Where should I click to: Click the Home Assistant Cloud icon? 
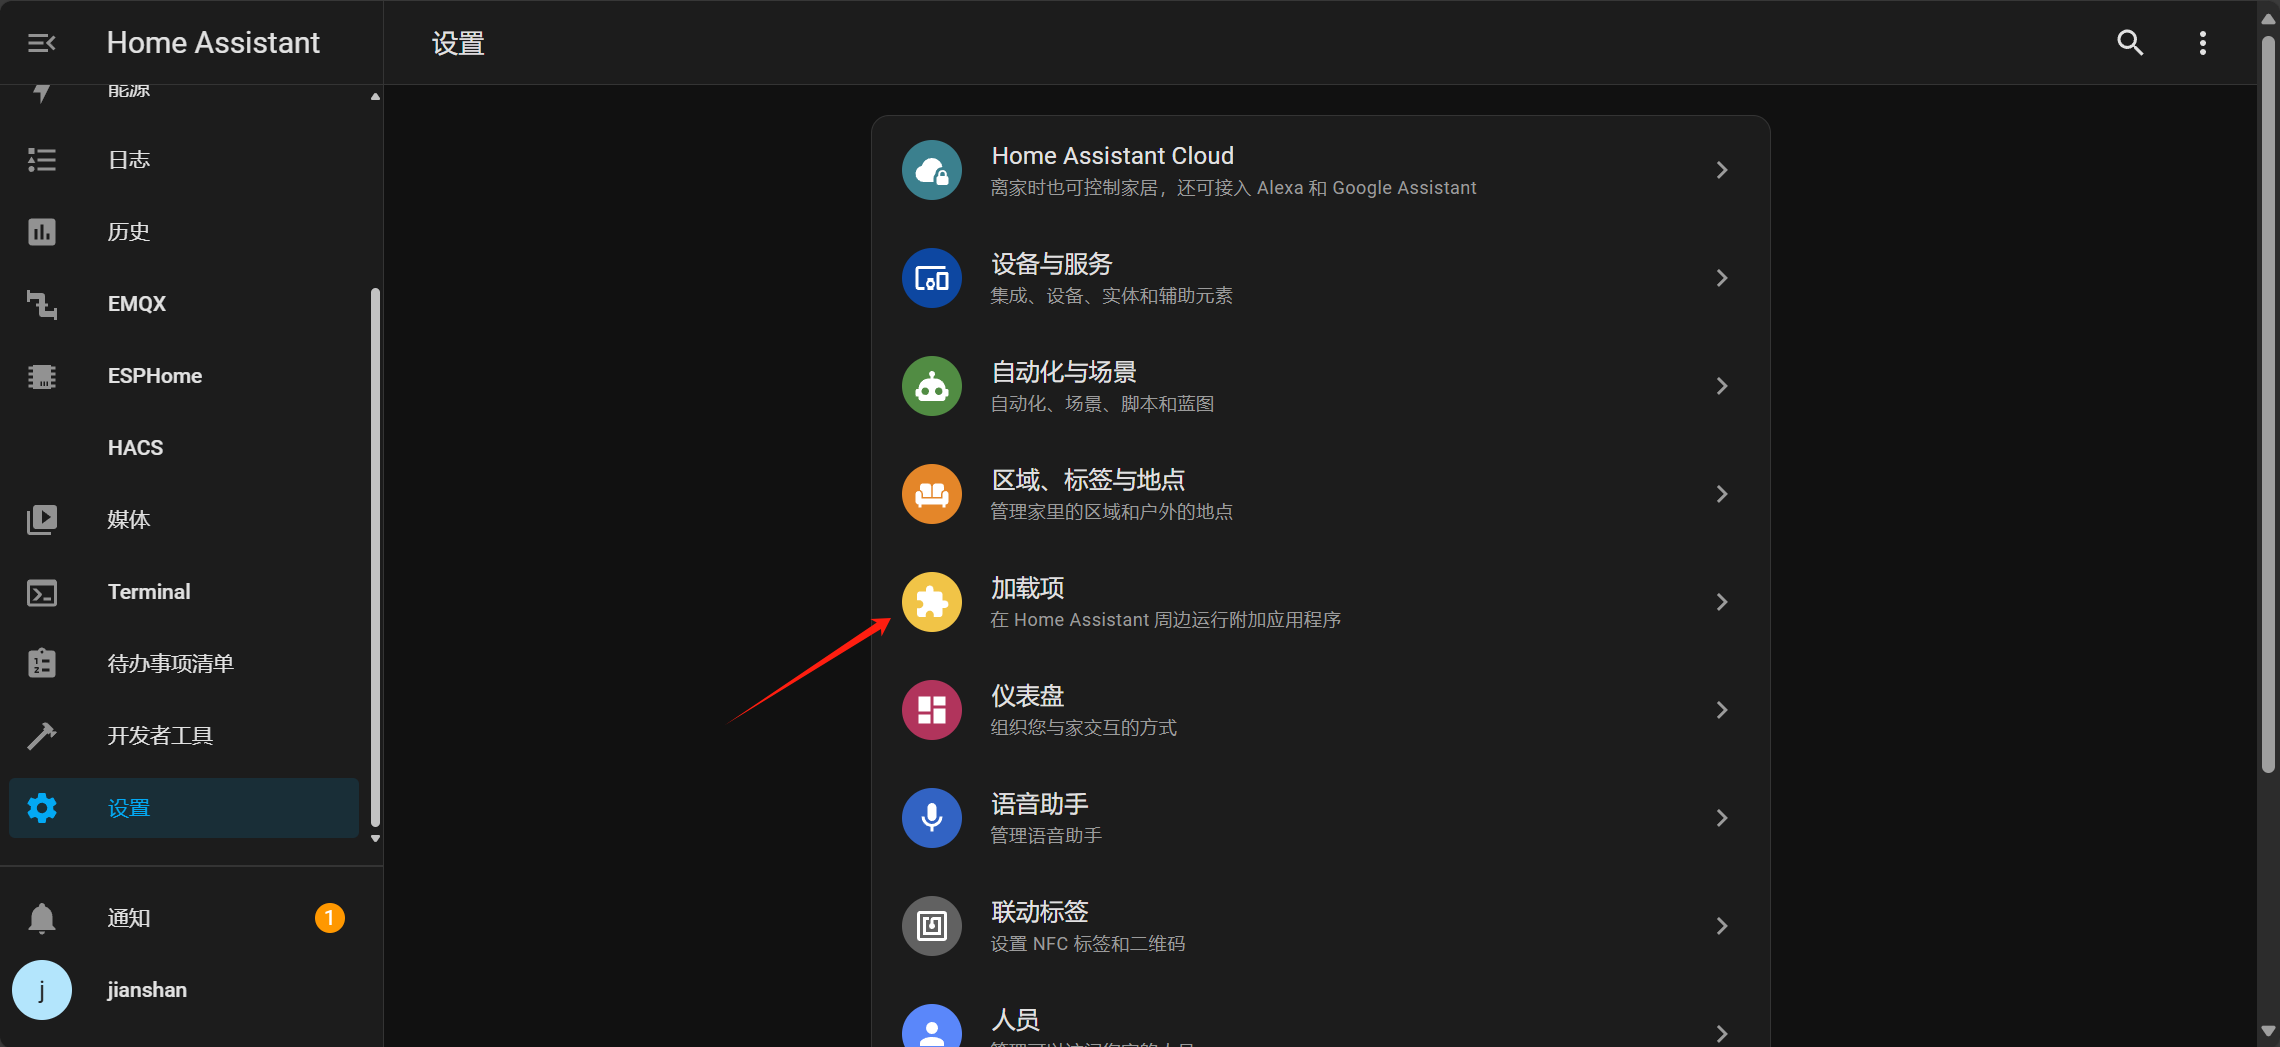click(932, 170)
